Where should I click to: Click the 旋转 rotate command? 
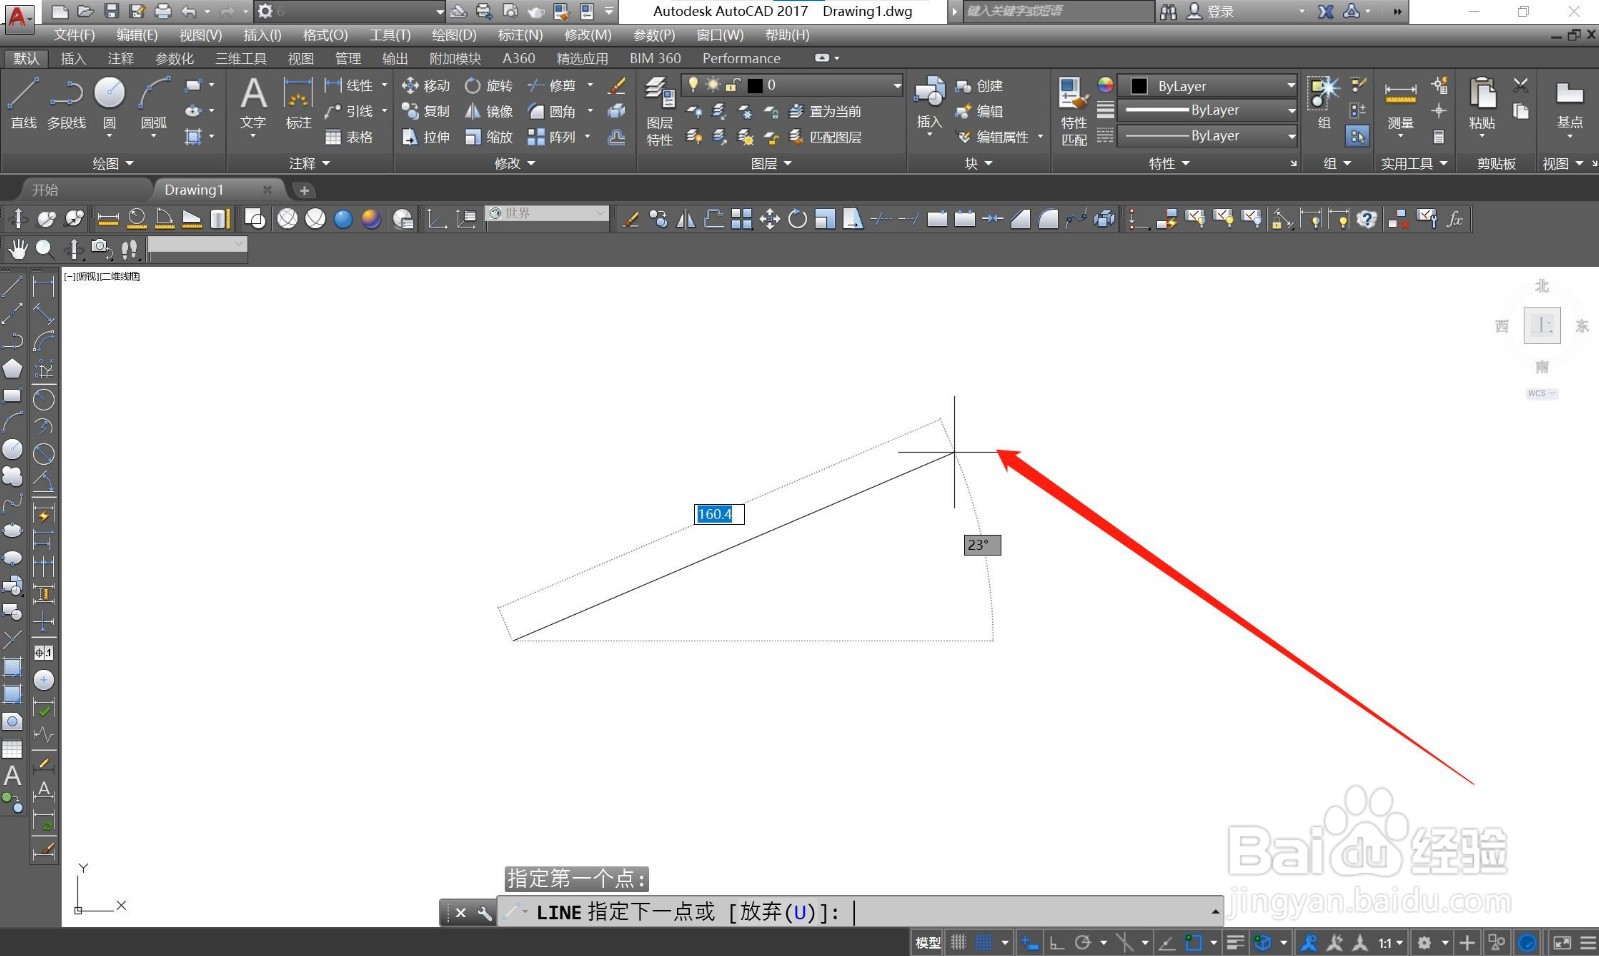tap(489, 86)
